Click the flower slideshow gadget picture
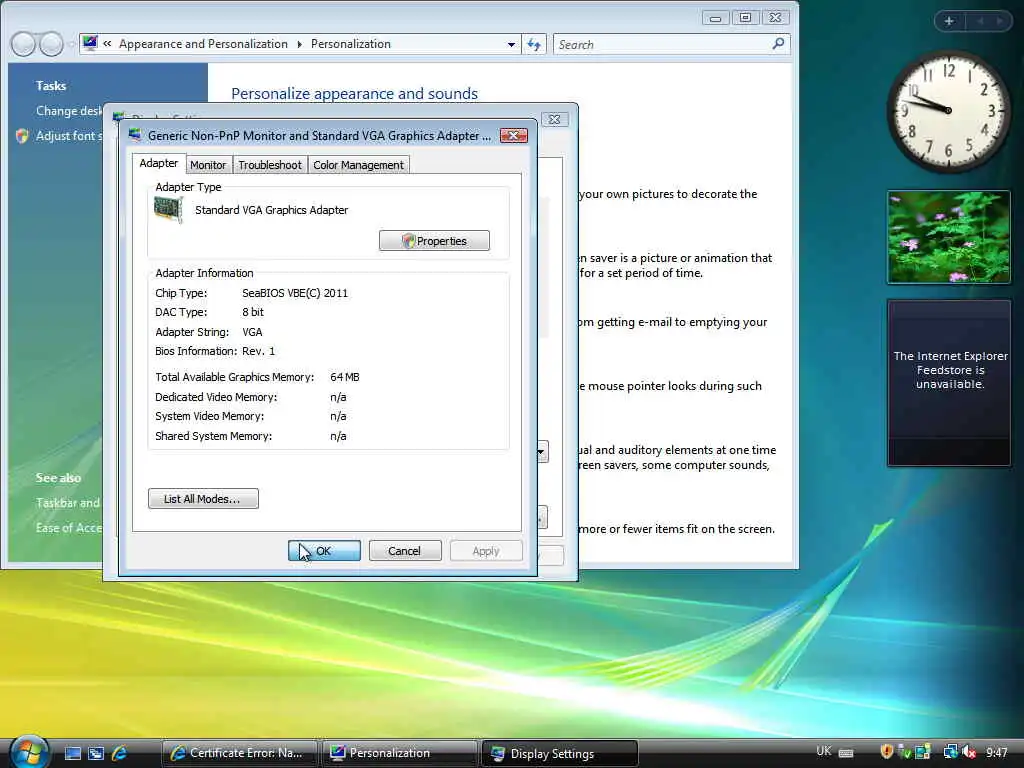Image resolution: width=1024 pixels, height=768 pixels. pyautogui.click(x=949, y=237)
